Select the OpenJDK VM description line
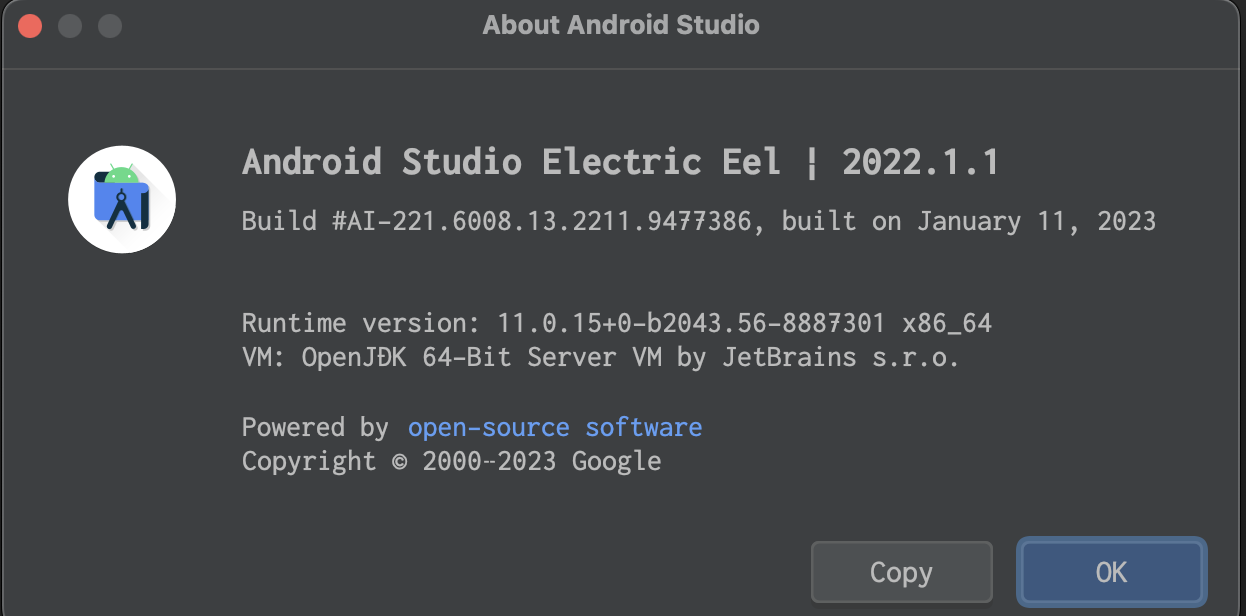1246x616 pixels. click(x=600, y=357)
